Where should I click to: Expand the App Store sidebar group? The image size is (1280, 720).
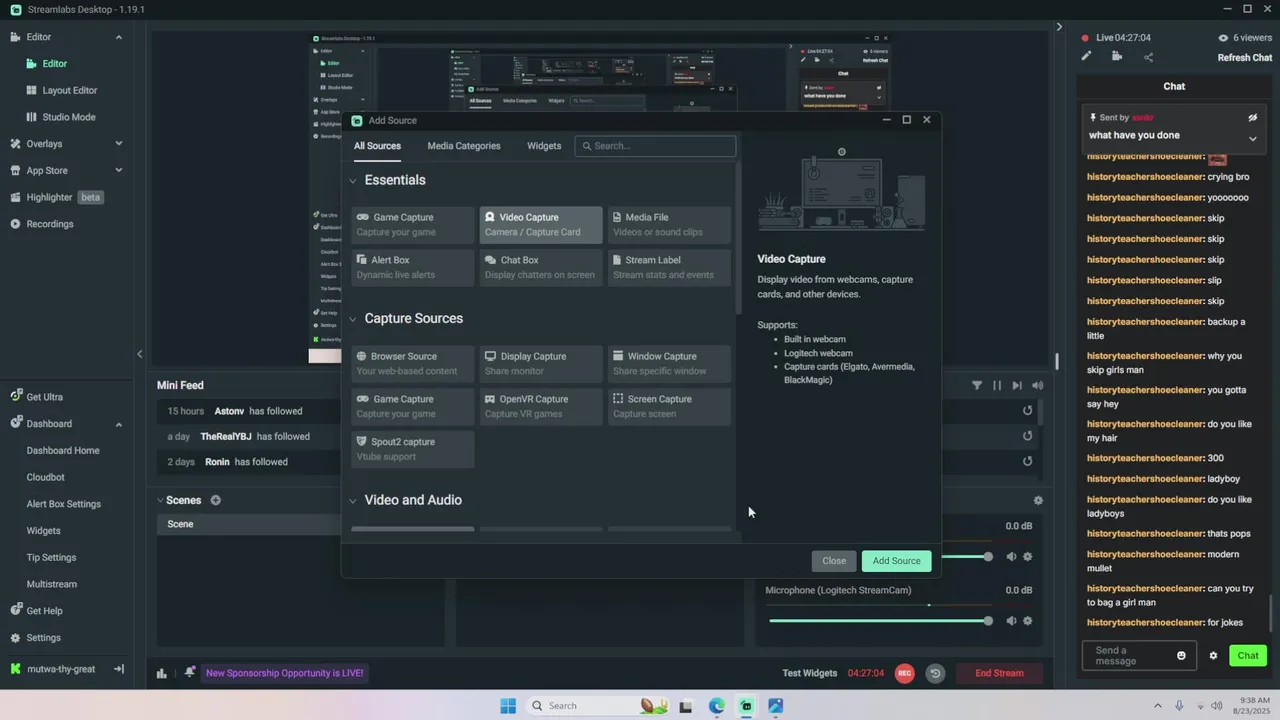tap(118, 171)
